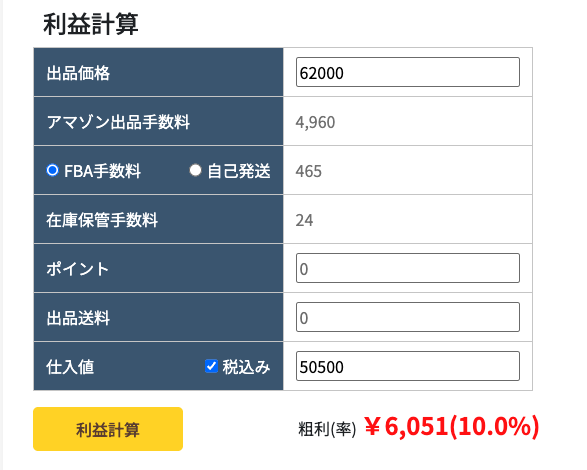Select the FBA手数料 radio button
Image resolution: width=587 pixels, height=470 pixels.
tap(52, 170)
